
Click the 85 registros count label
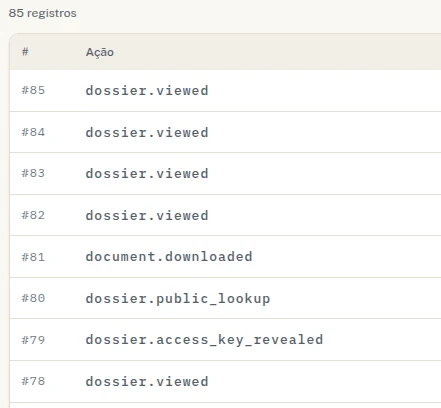[x=42, y=13]
